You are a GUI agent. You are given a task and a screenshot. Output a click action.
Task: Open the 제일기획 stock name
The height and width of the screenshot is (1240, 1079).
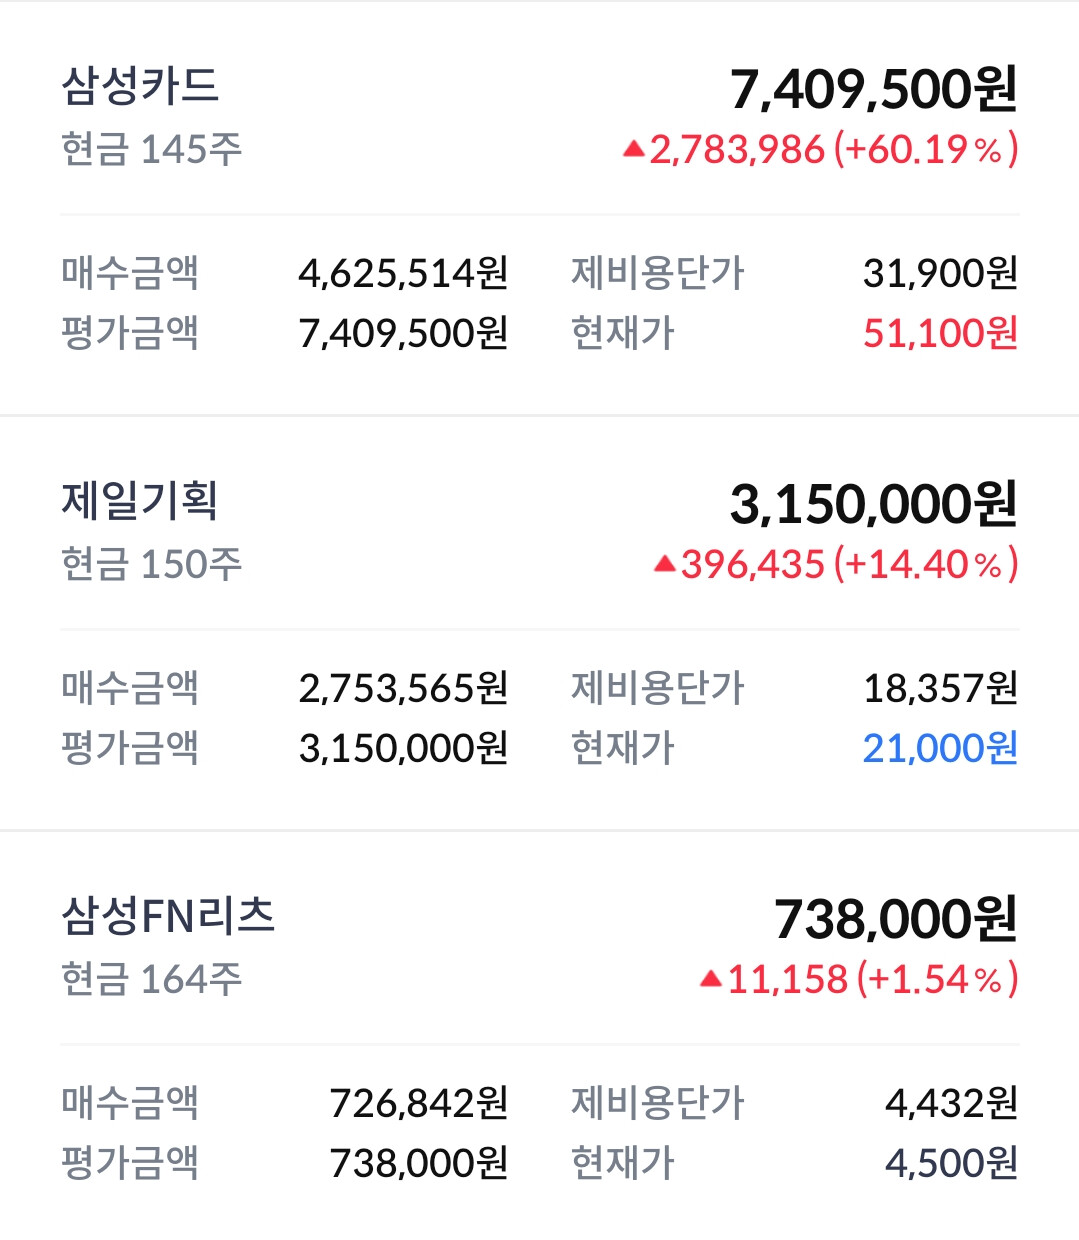pos(140,501)
